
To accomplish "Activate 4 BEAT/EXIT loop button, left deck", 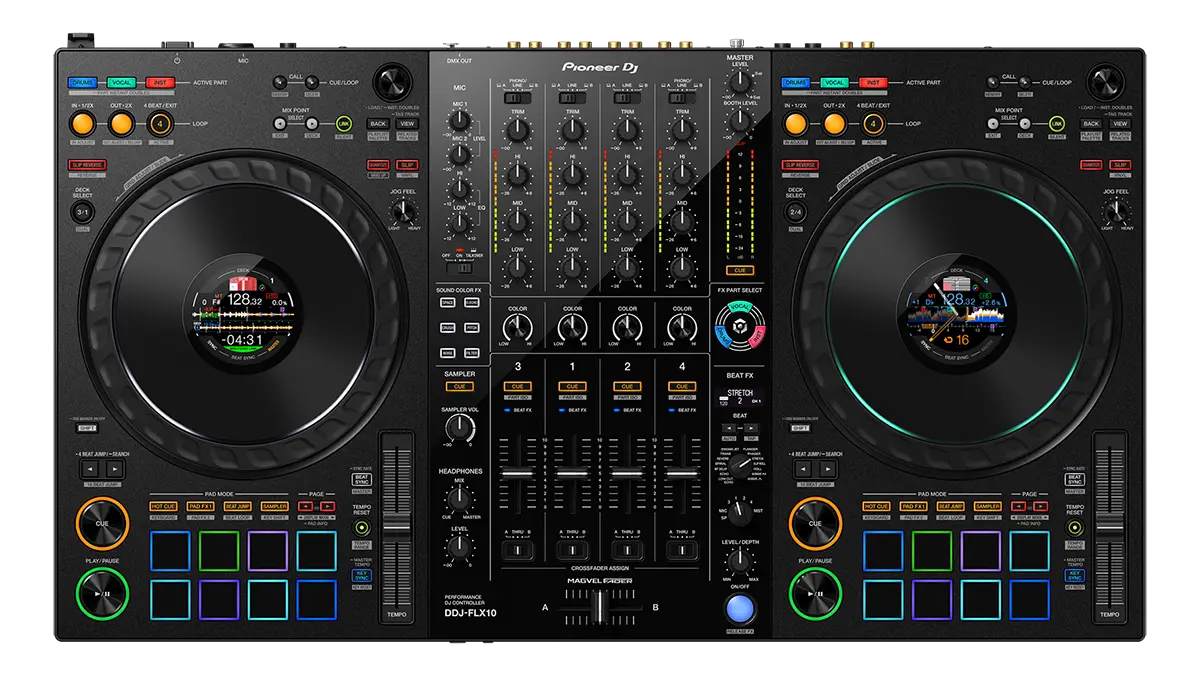I will 160,124.
